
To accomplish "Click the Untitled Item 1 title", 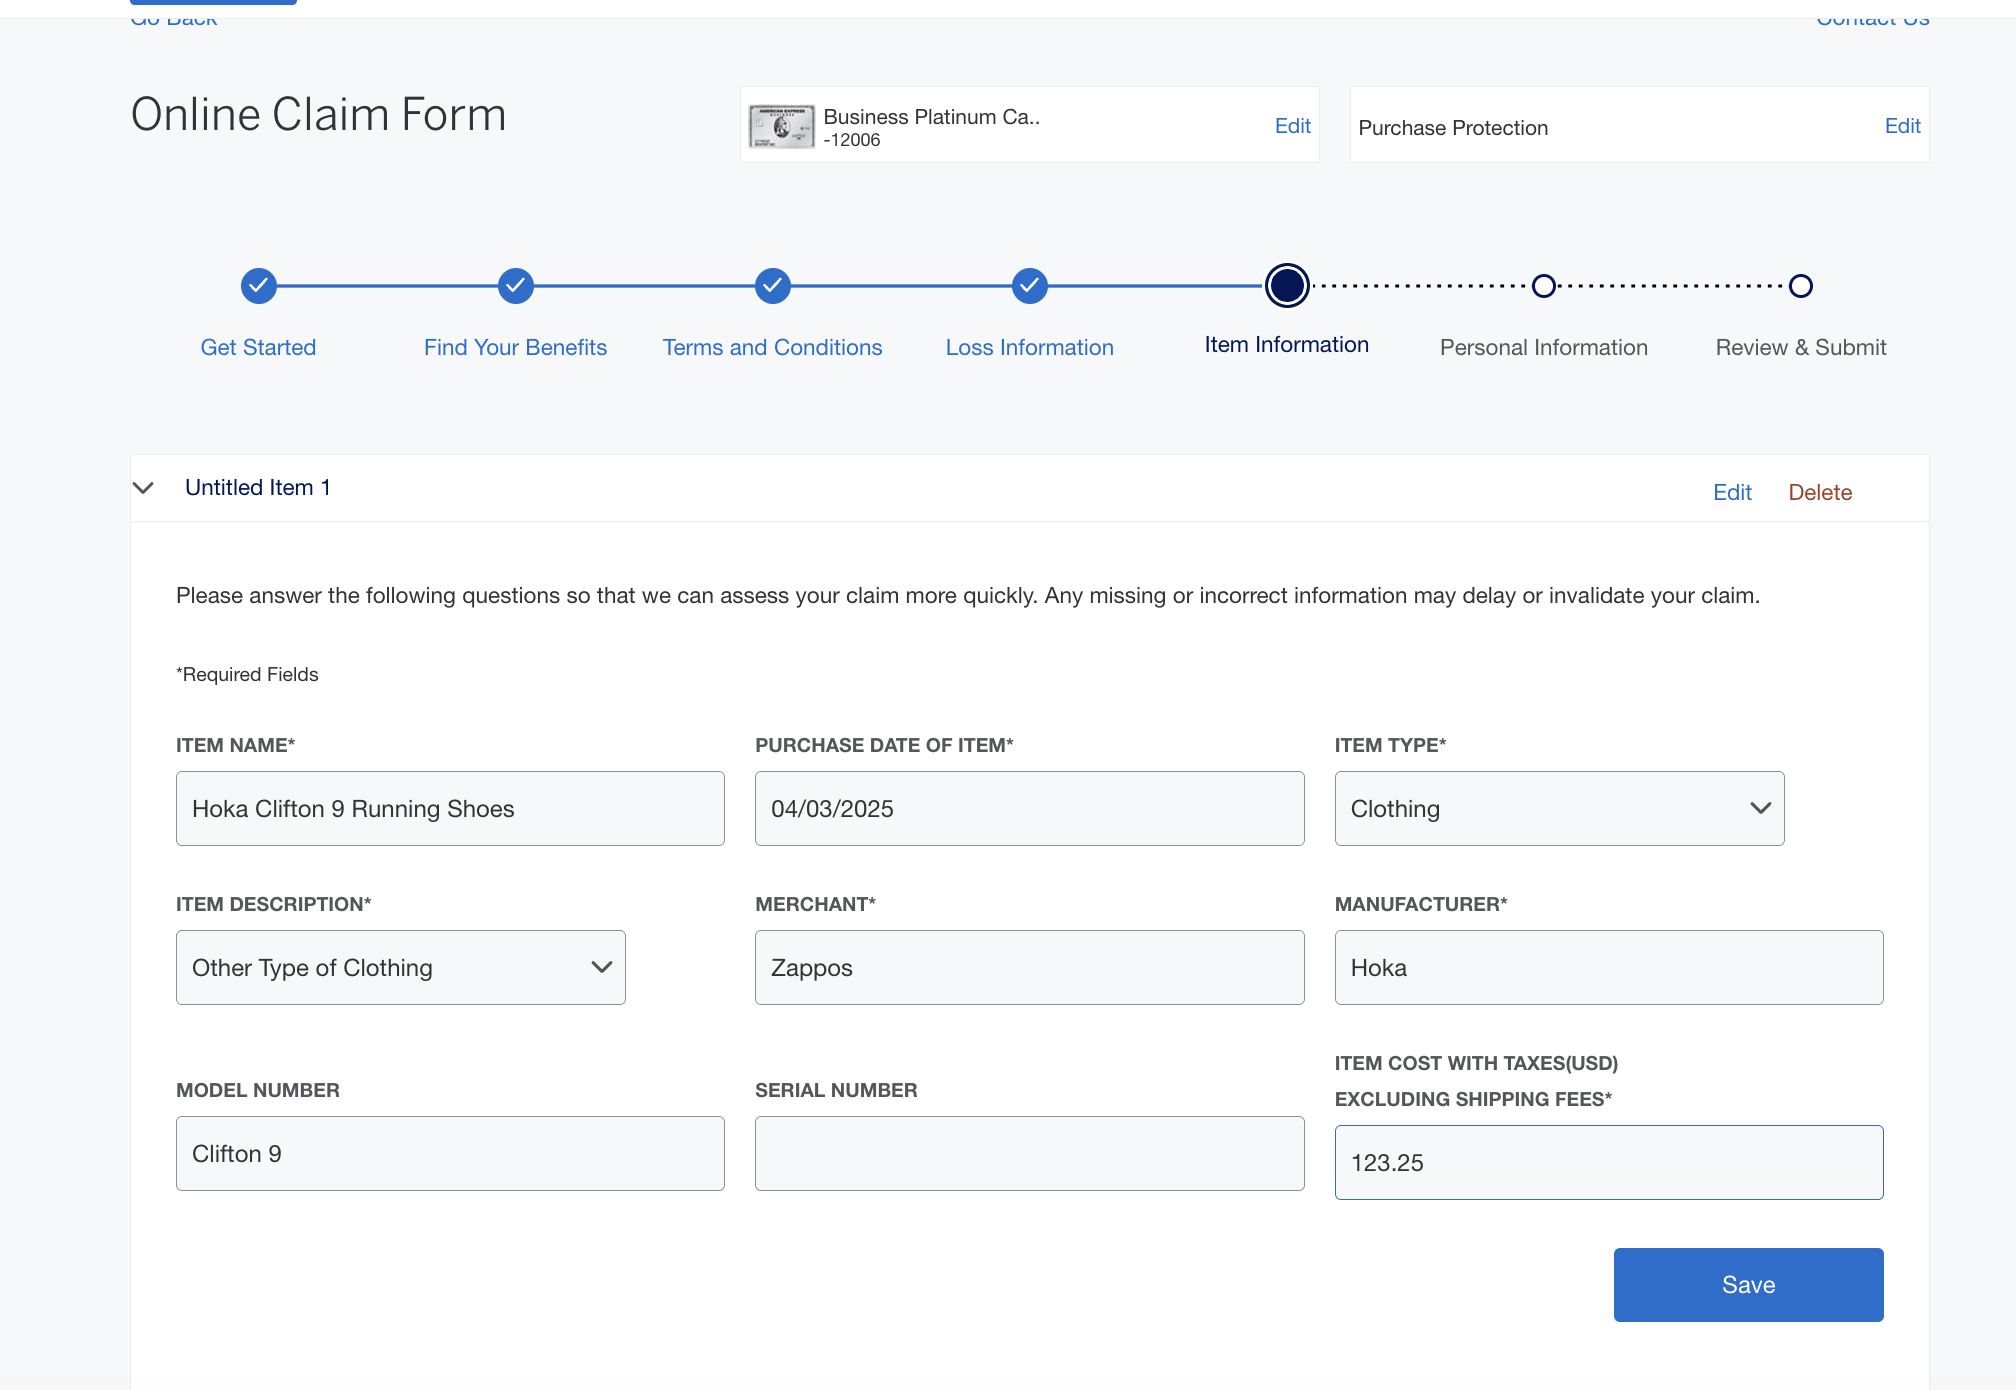I will click(258, 487).
